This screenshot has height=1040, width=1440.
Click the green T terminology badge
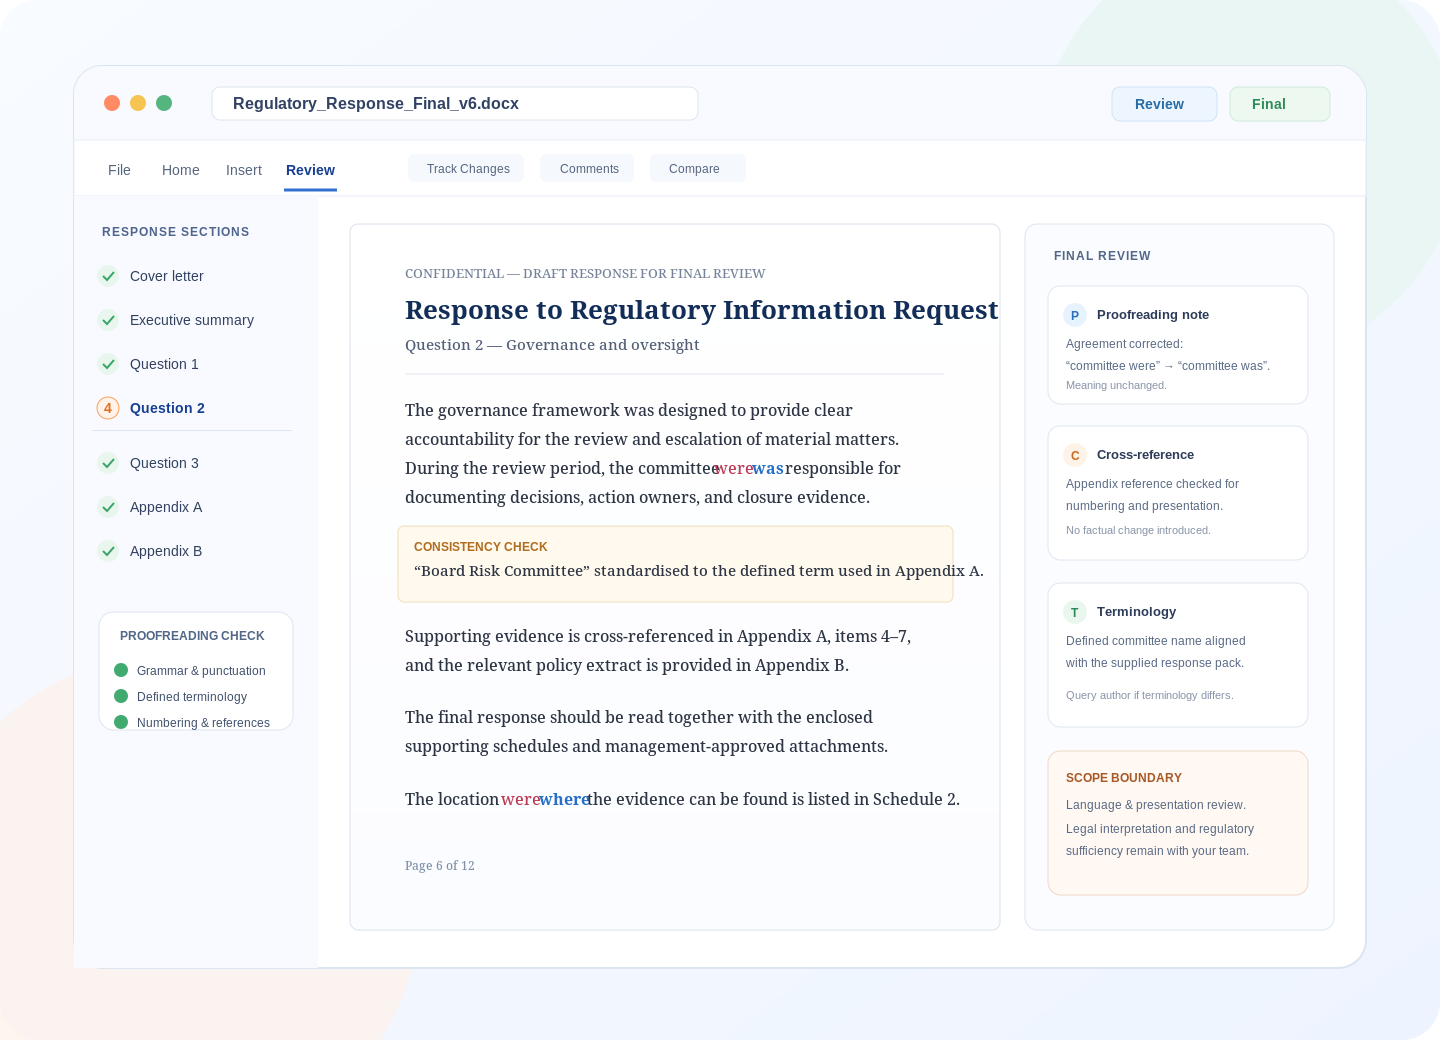click(1075, 612)
